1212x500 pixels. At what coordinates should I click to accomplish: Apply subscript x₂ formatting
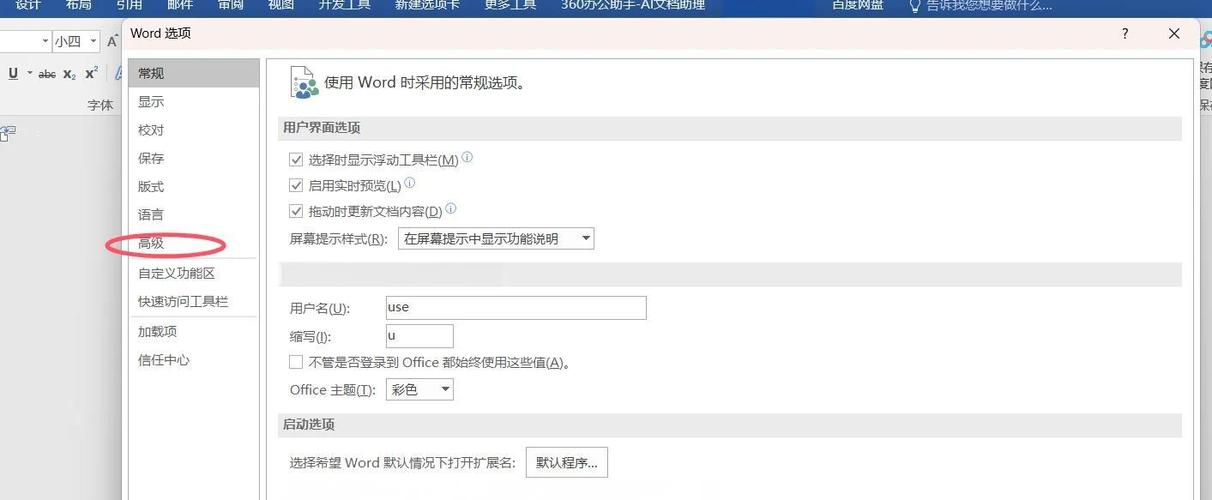(69, 74)
